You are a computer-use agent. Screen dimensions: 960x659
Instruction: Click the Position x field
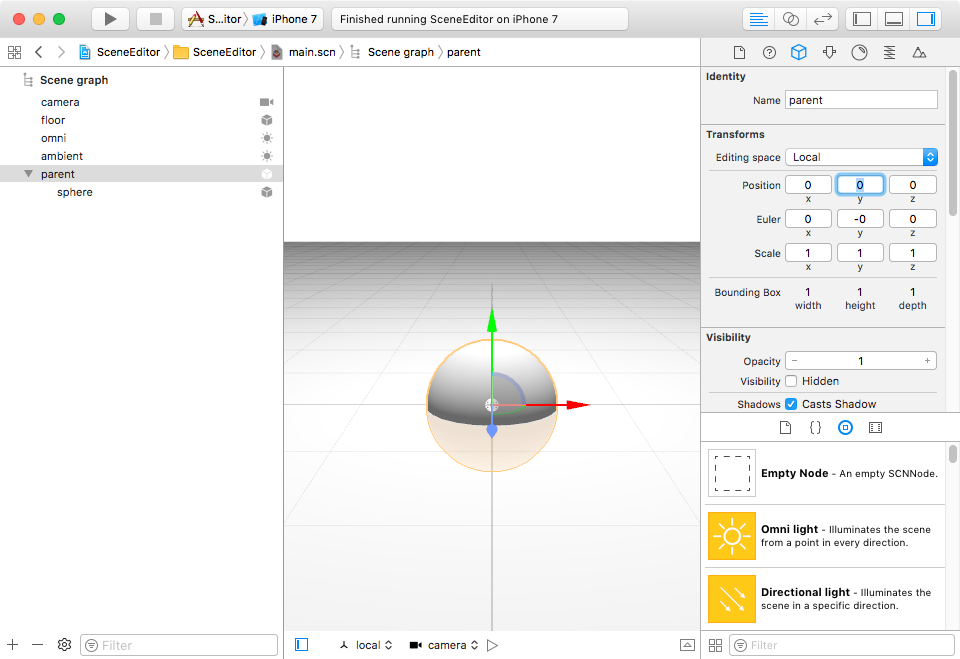click(x=808, y=185)
